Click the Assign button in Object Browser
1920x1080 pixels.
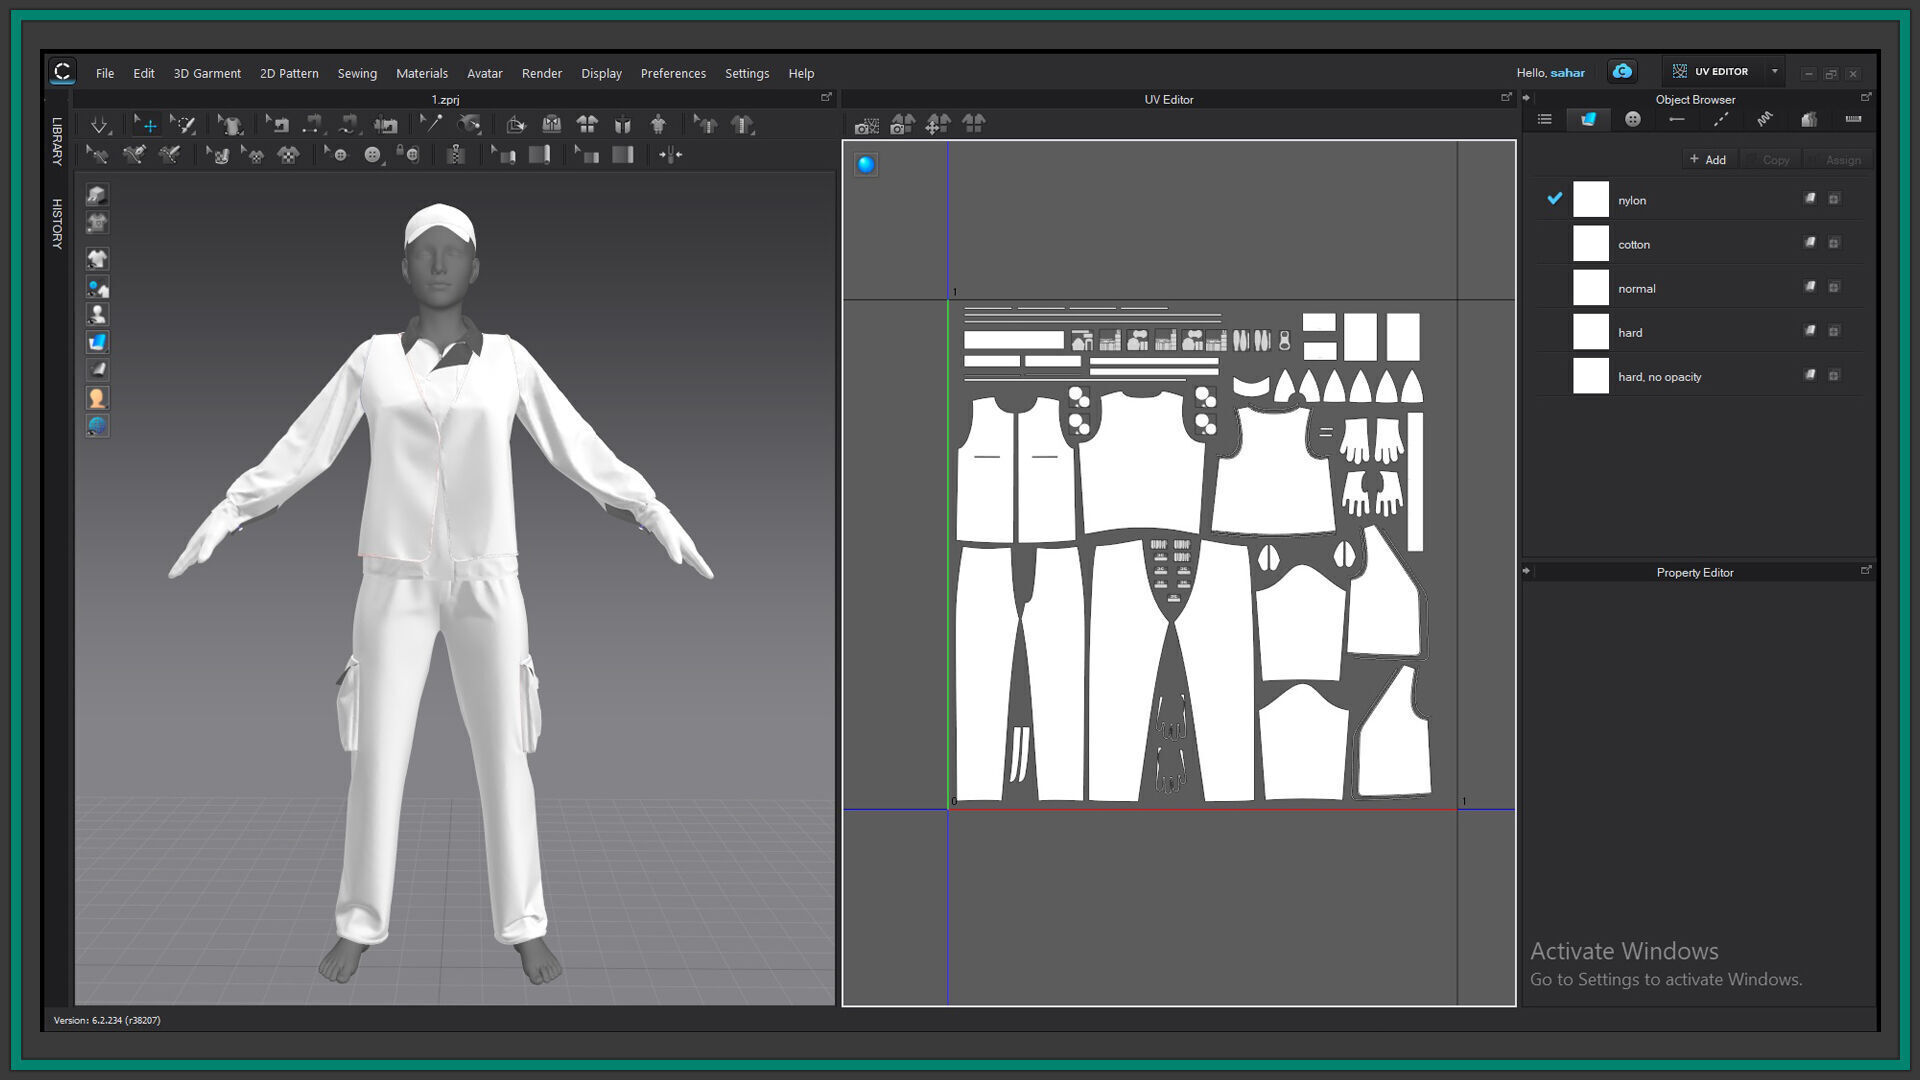[x=1838, y=160]
